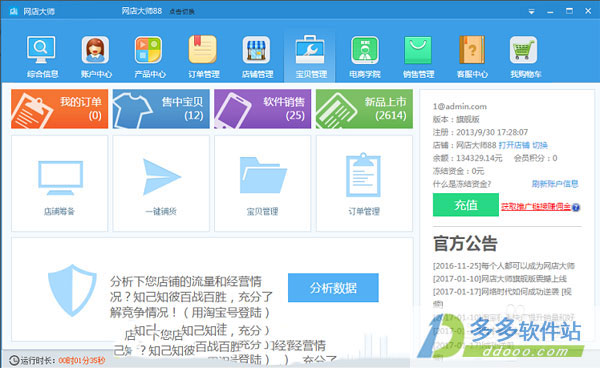Image resolution: width=600 pixels, height=368 pixels.
Task: Click the red 获取推广链接赚佣金 link
Action: (x=536, y=207)
